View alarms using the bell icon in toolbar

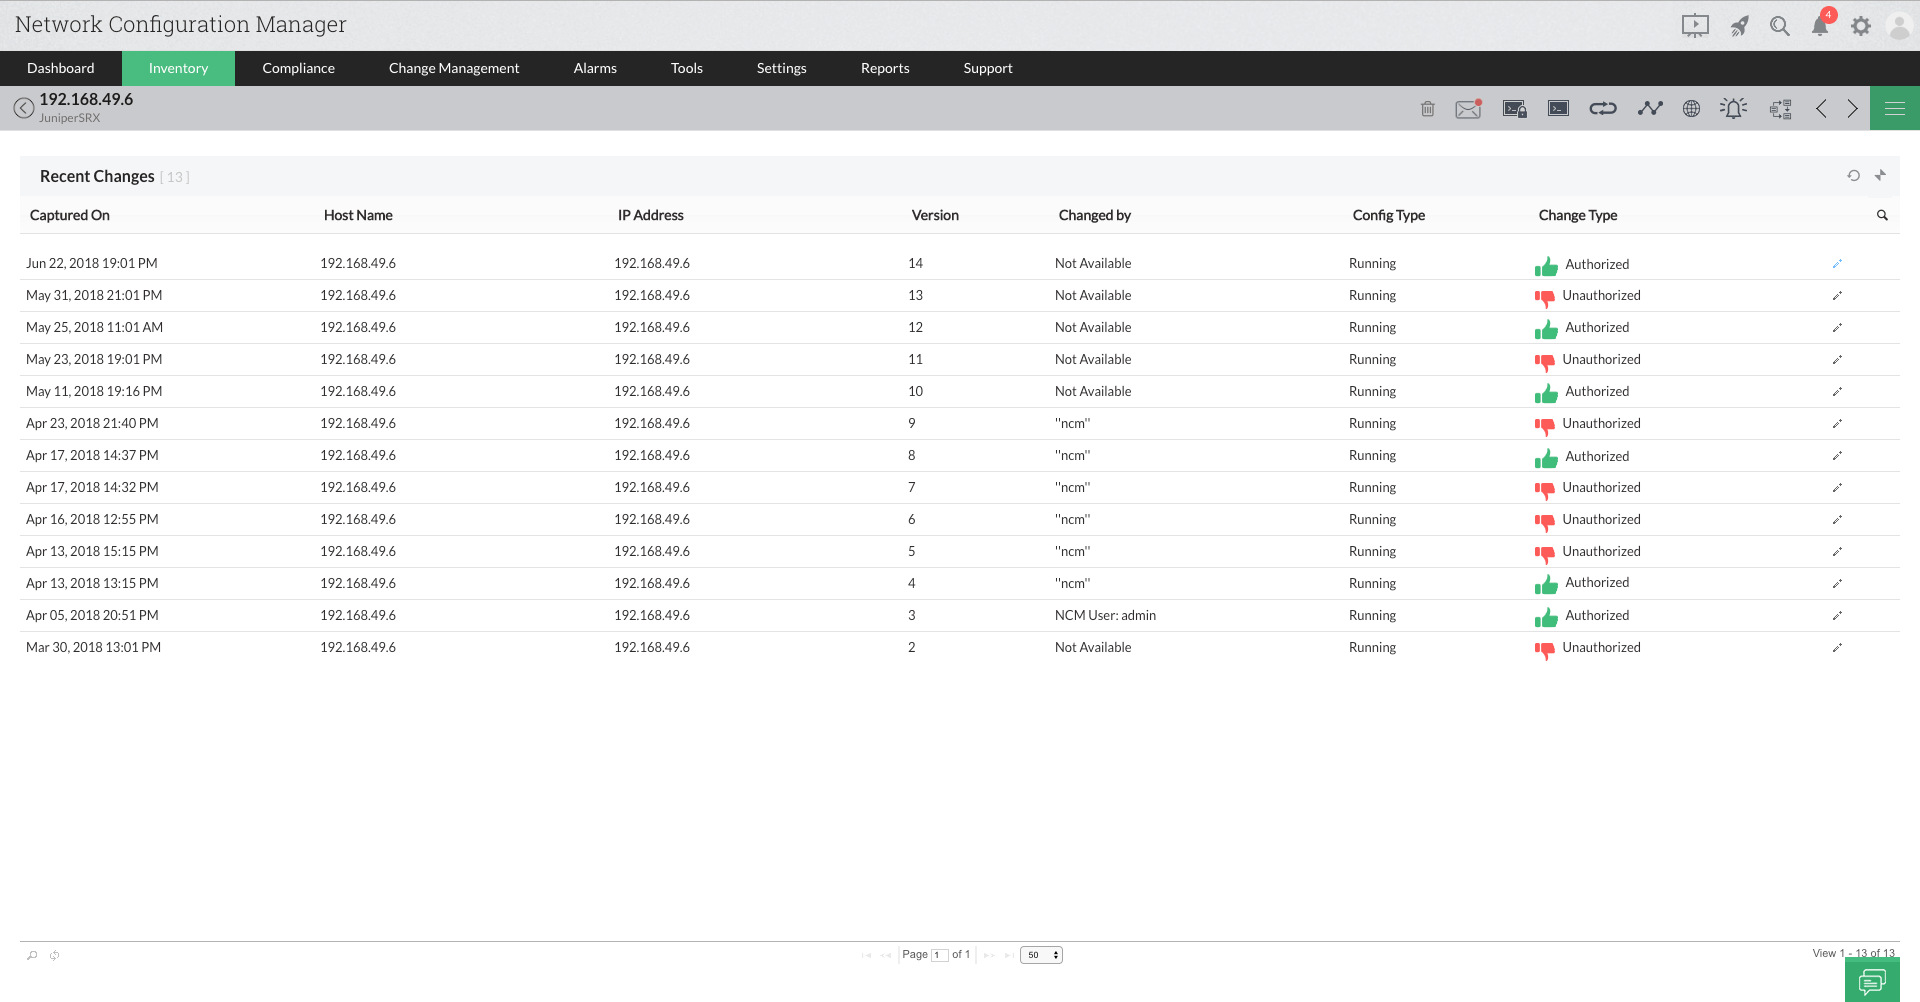tap(1732, 108)
